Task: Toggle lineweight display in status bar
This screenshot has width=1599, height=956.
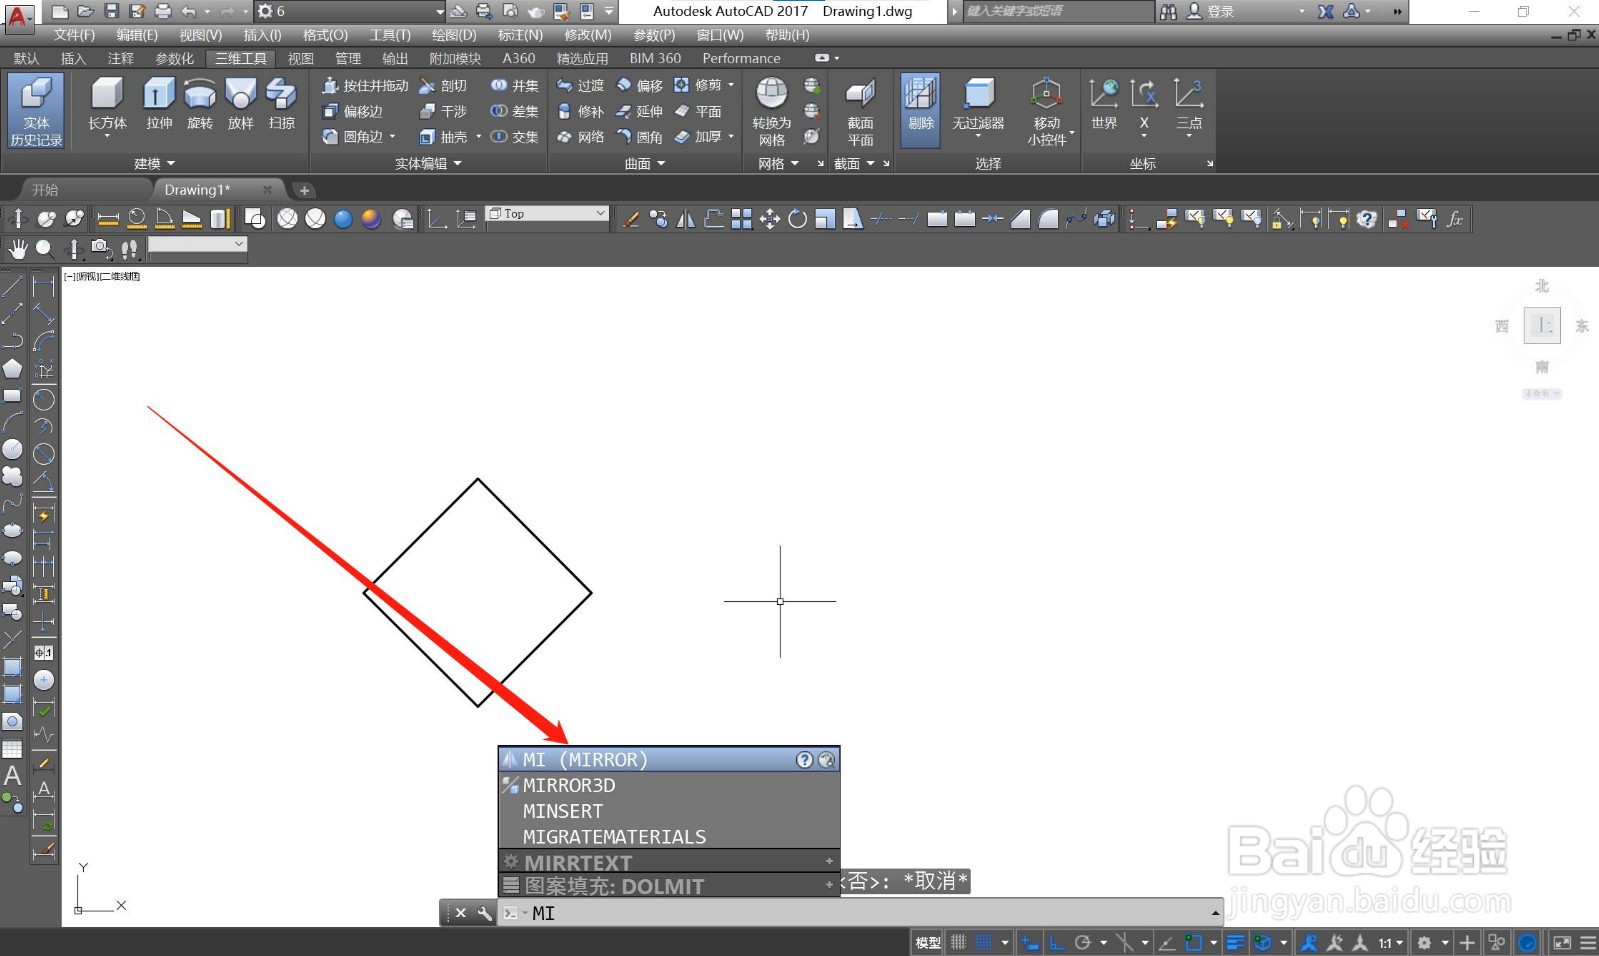Action: pyautogui.click(x=1235, y=942)
